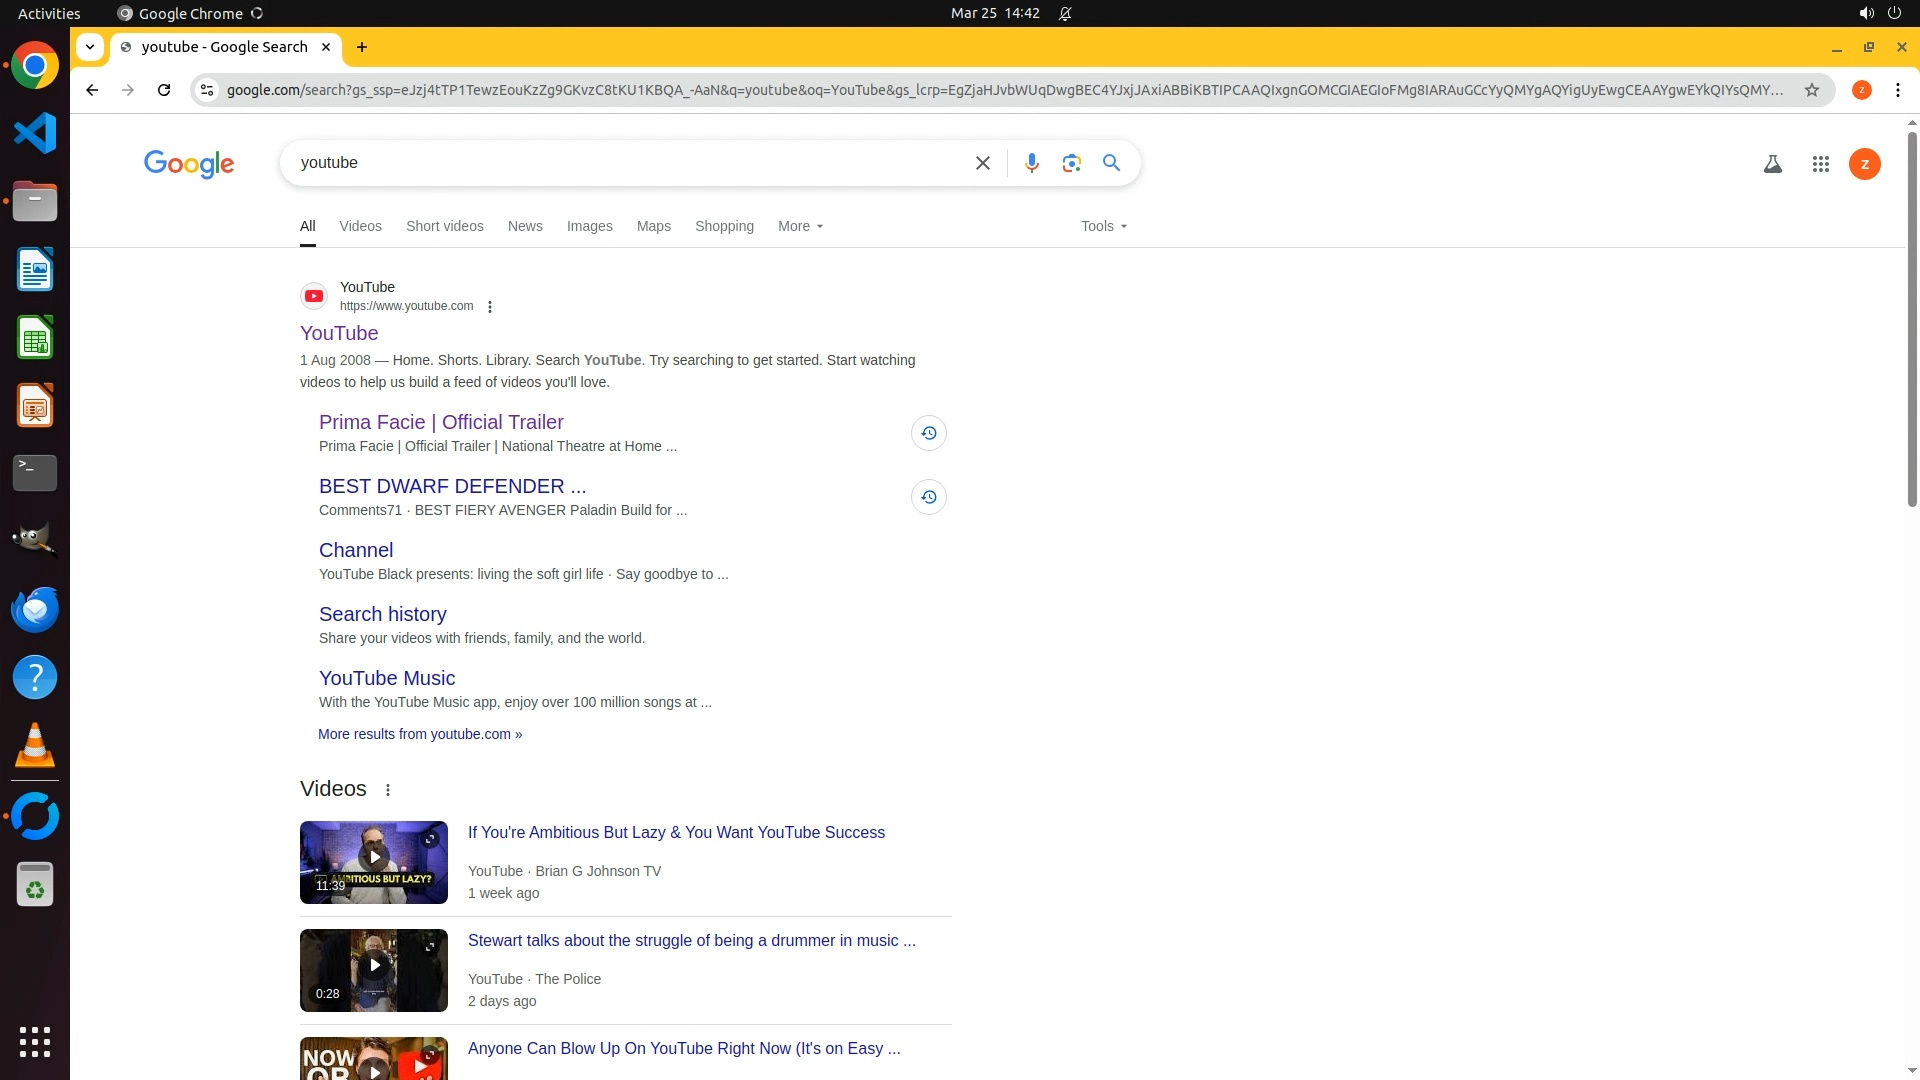Screen dimensions: 1920x1080
Task: Clear the search box with X icon
Action: point(982,163)
